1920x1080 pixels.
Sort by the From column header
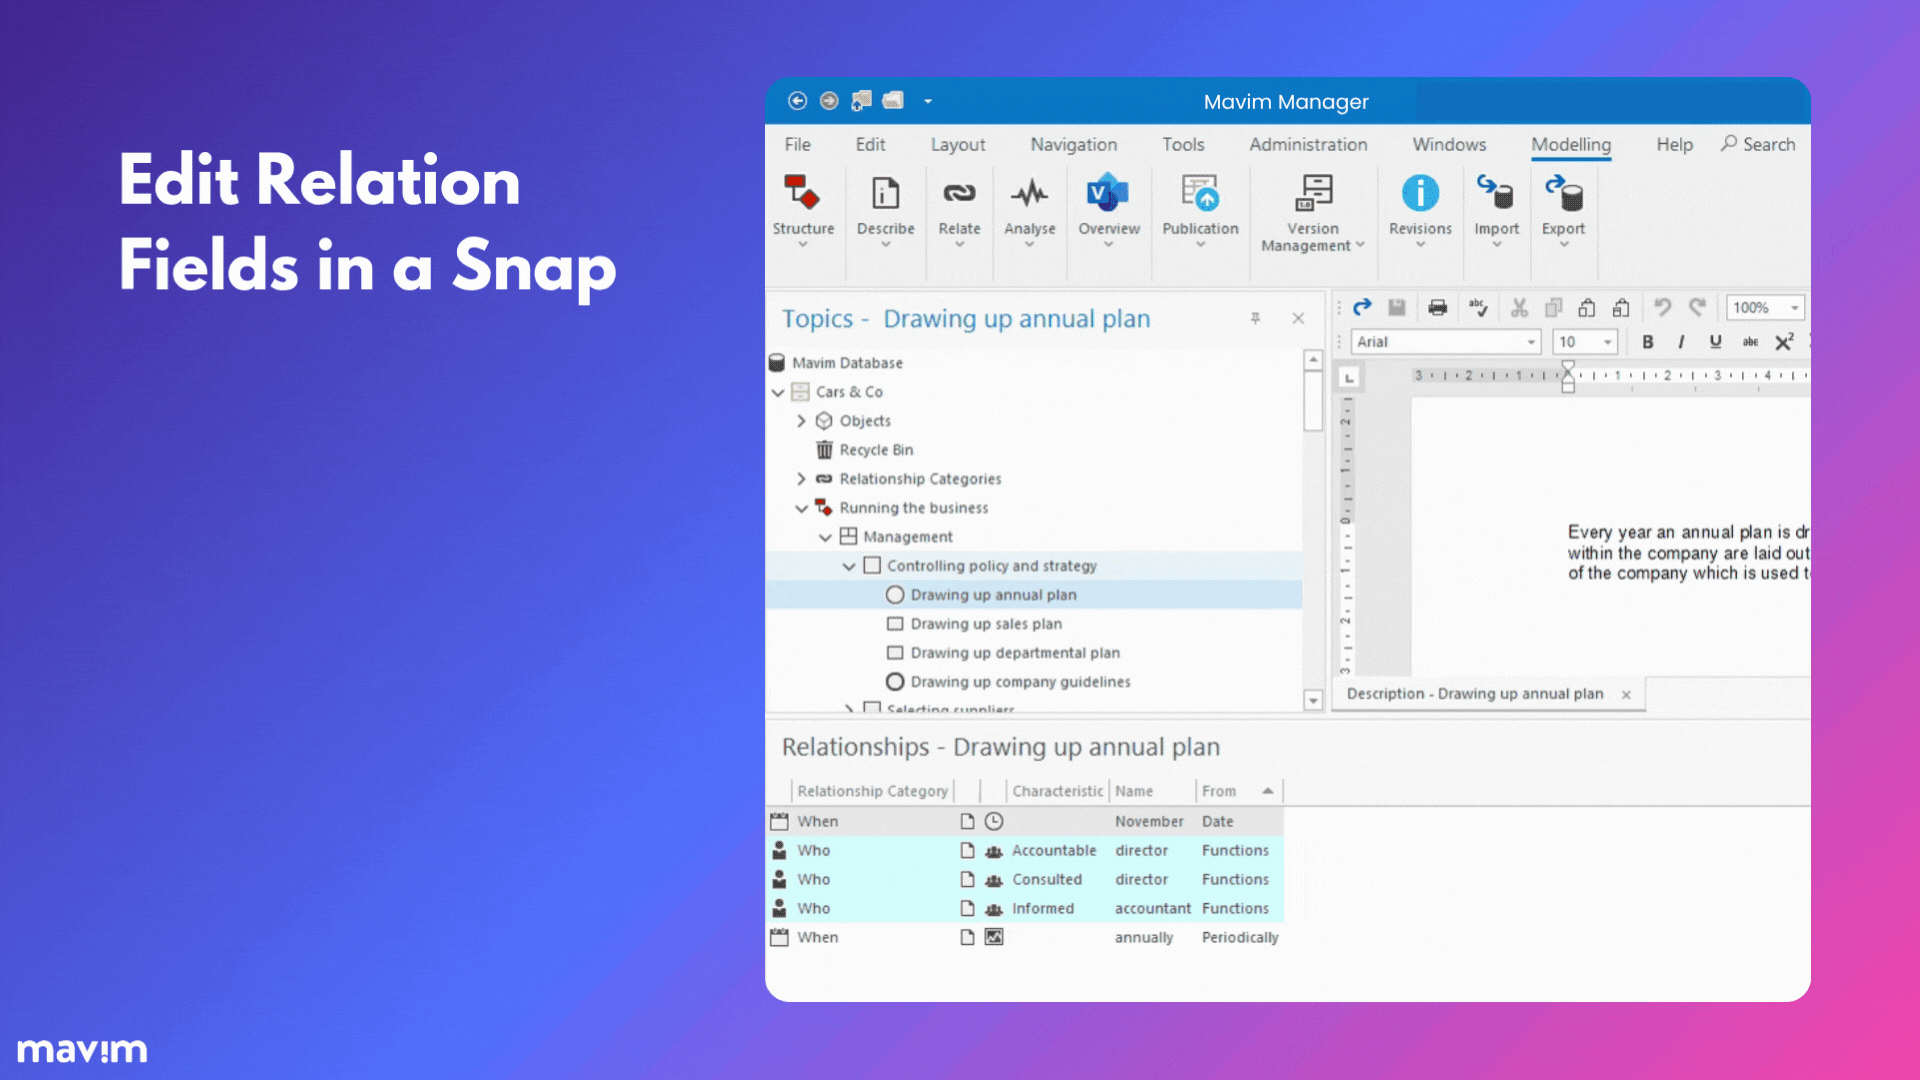point(1219,791)
